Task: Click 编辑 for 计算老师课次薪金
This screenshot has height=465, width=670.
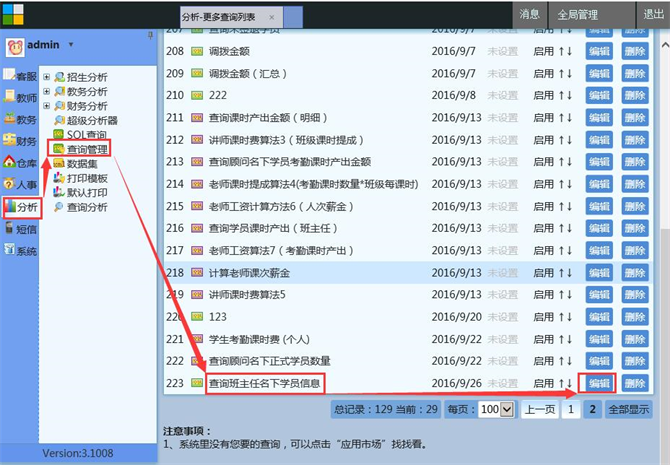Action: click(599, 273)
